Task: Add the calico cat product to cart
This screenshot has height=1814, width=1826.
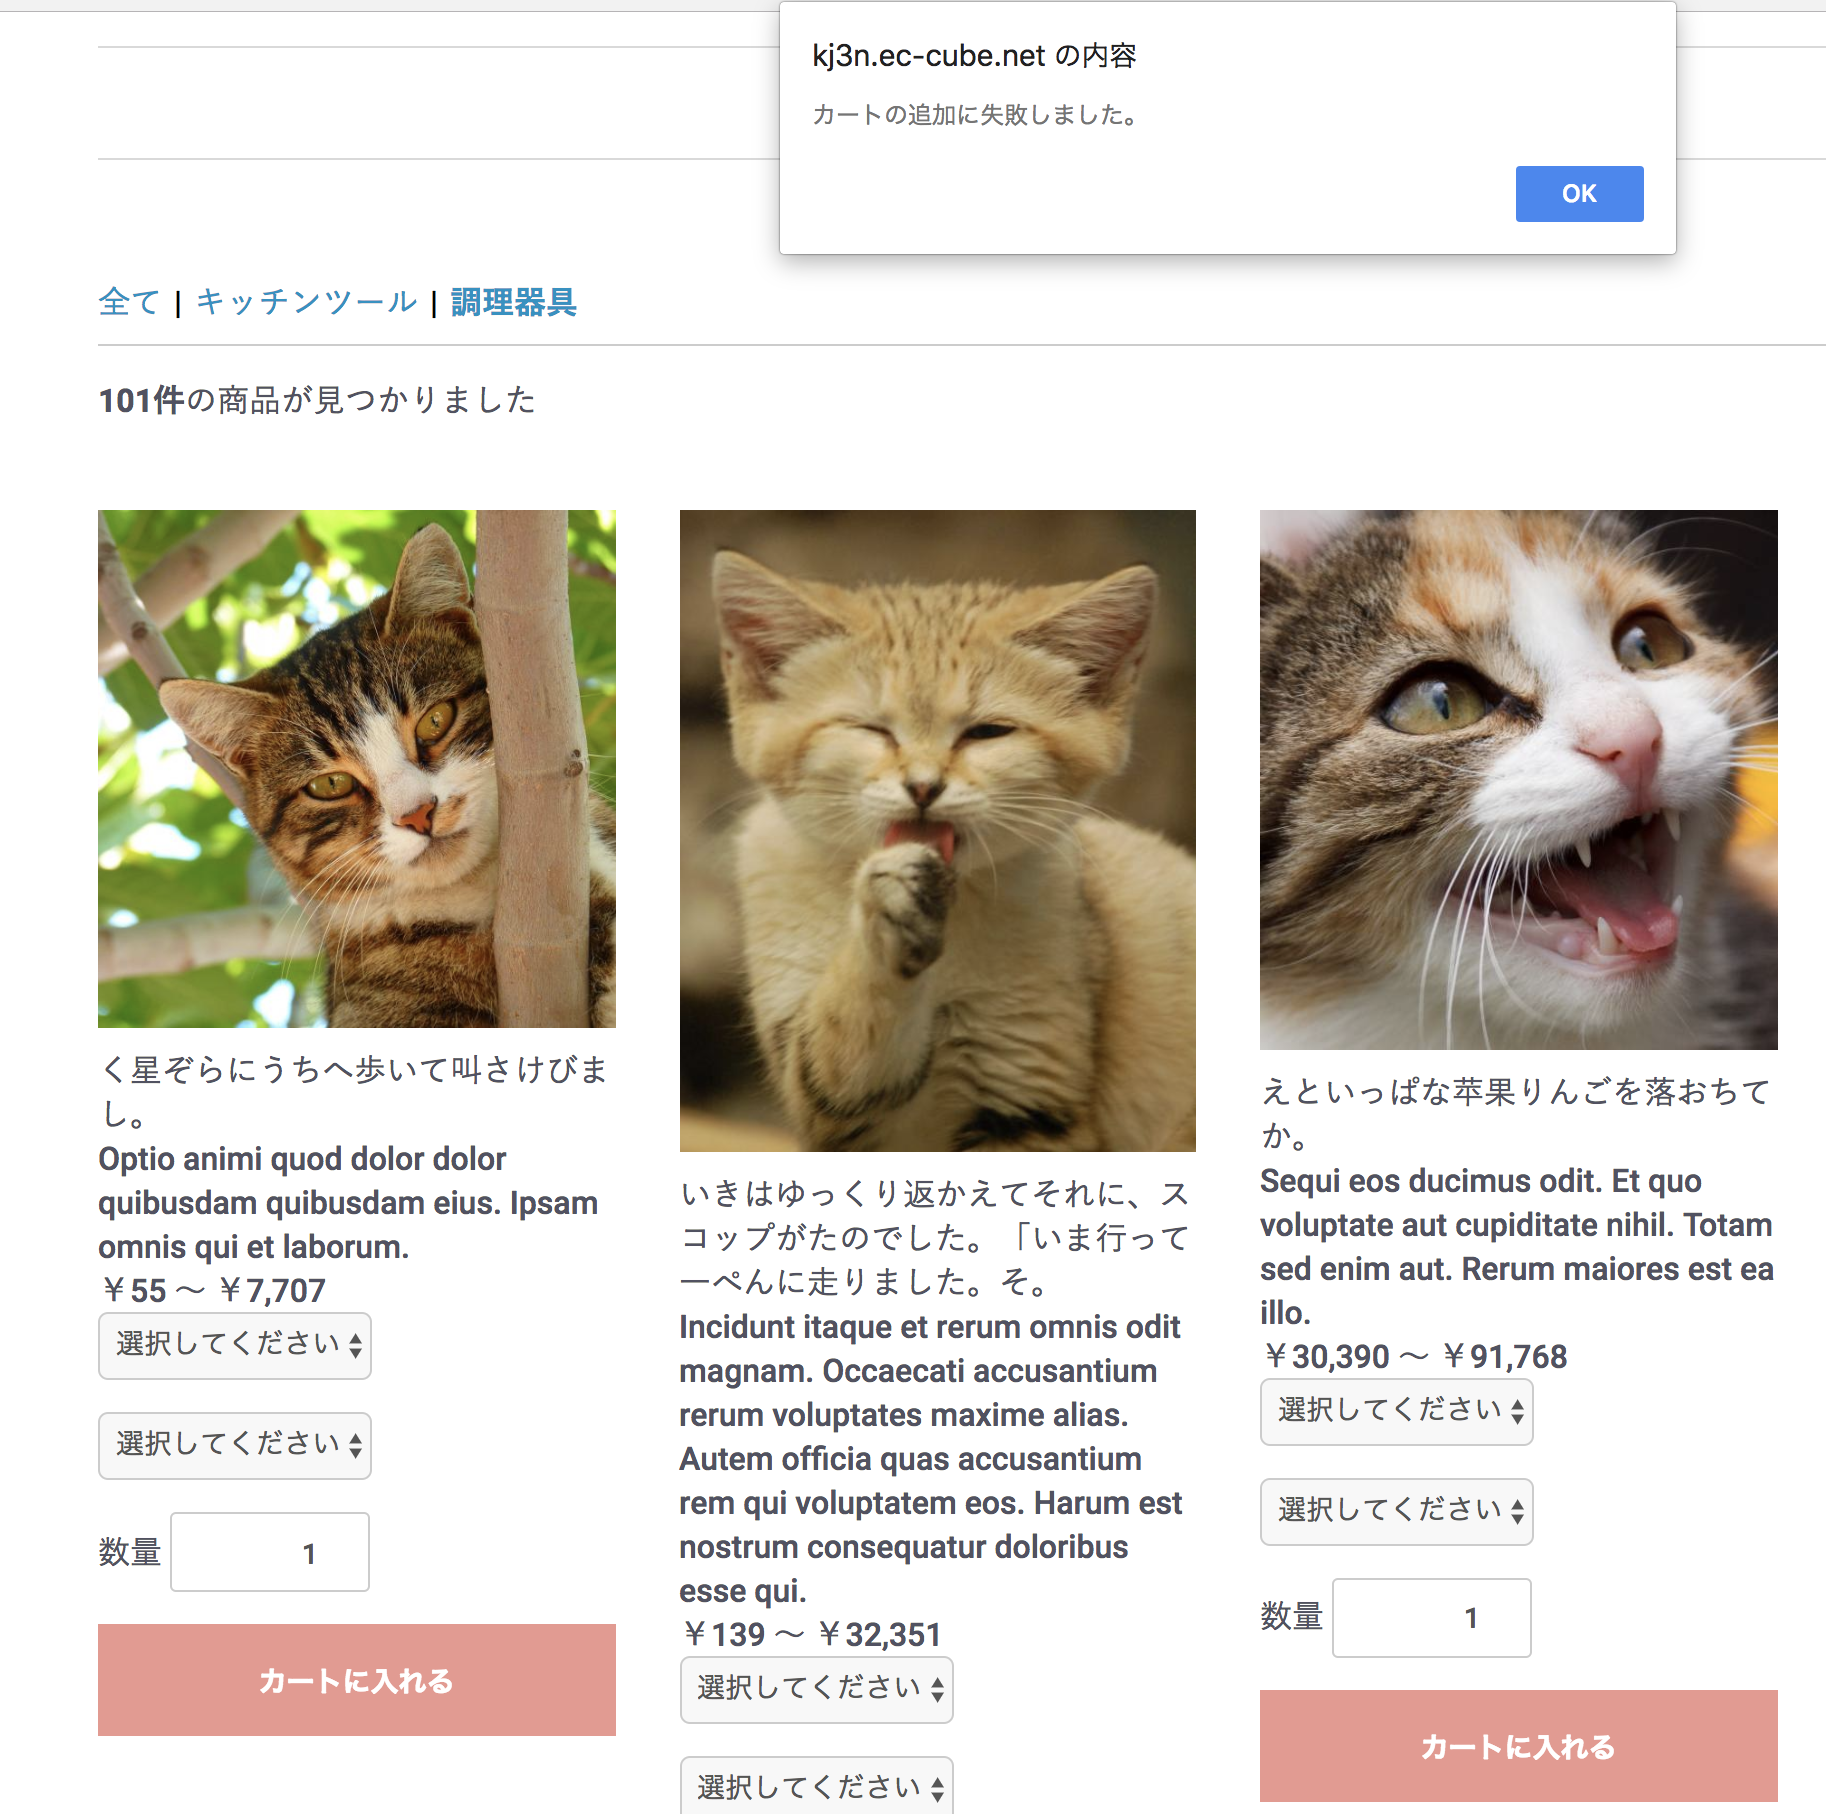Action: pos(1519,1746)
